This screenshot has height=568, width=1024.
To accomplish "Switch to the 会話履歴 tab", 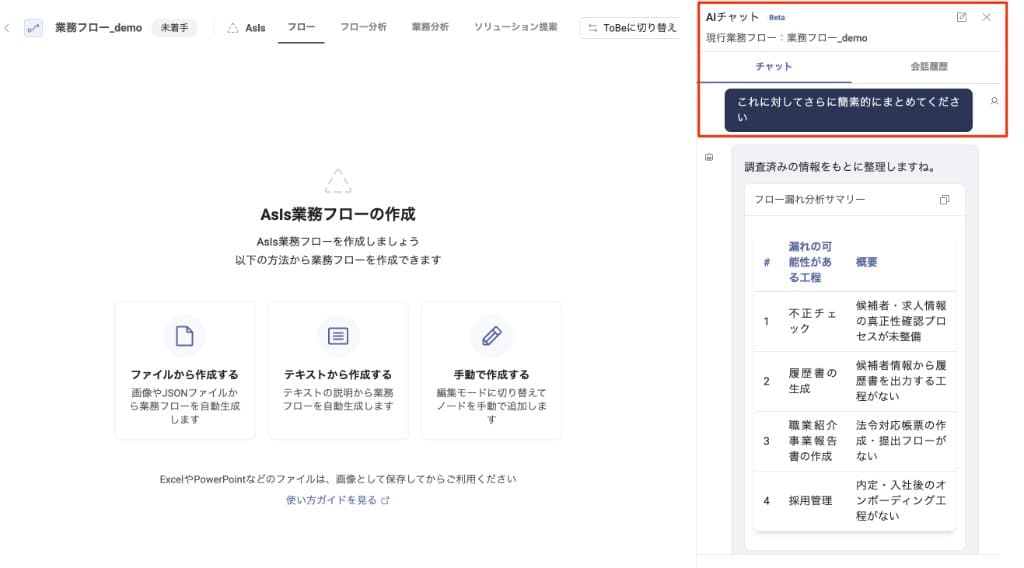I will click(x=929, y=67).
